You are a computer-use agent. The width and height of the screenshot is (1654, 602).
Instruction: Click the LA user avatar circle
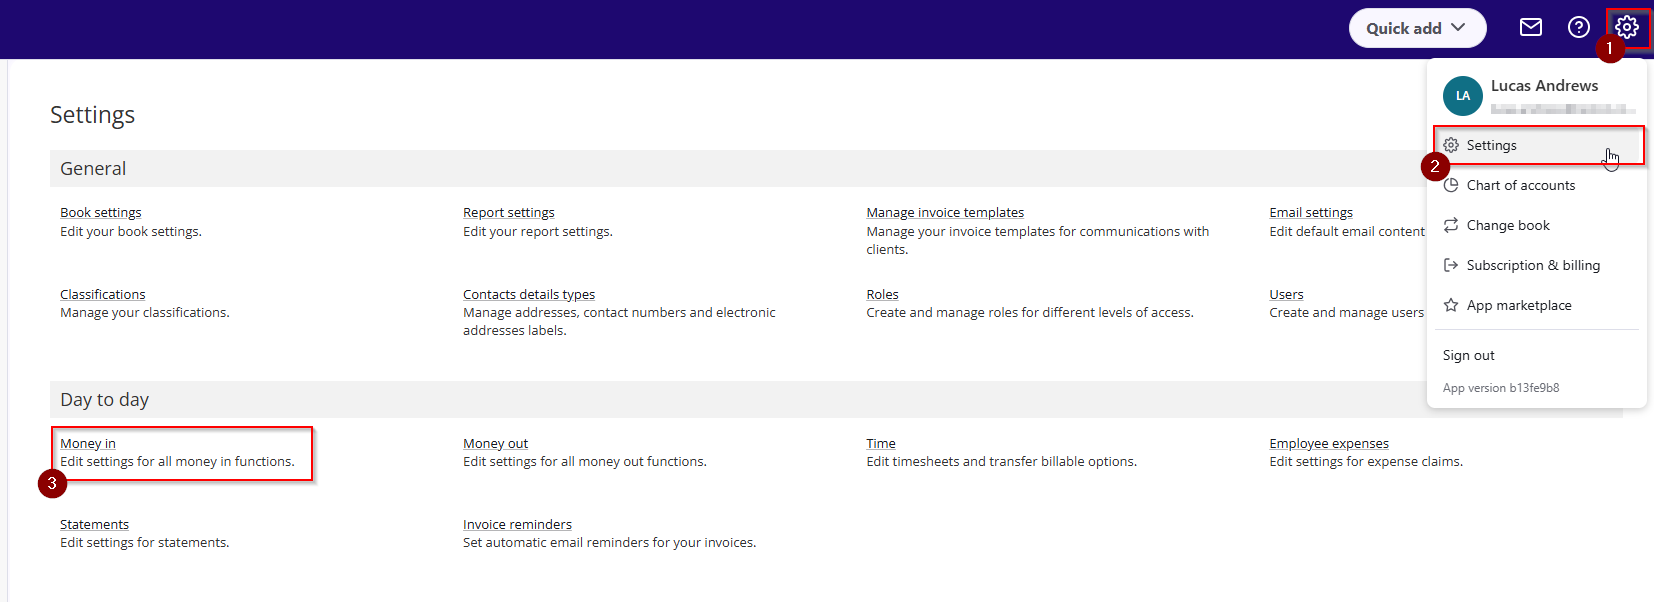coord(1463,96)
